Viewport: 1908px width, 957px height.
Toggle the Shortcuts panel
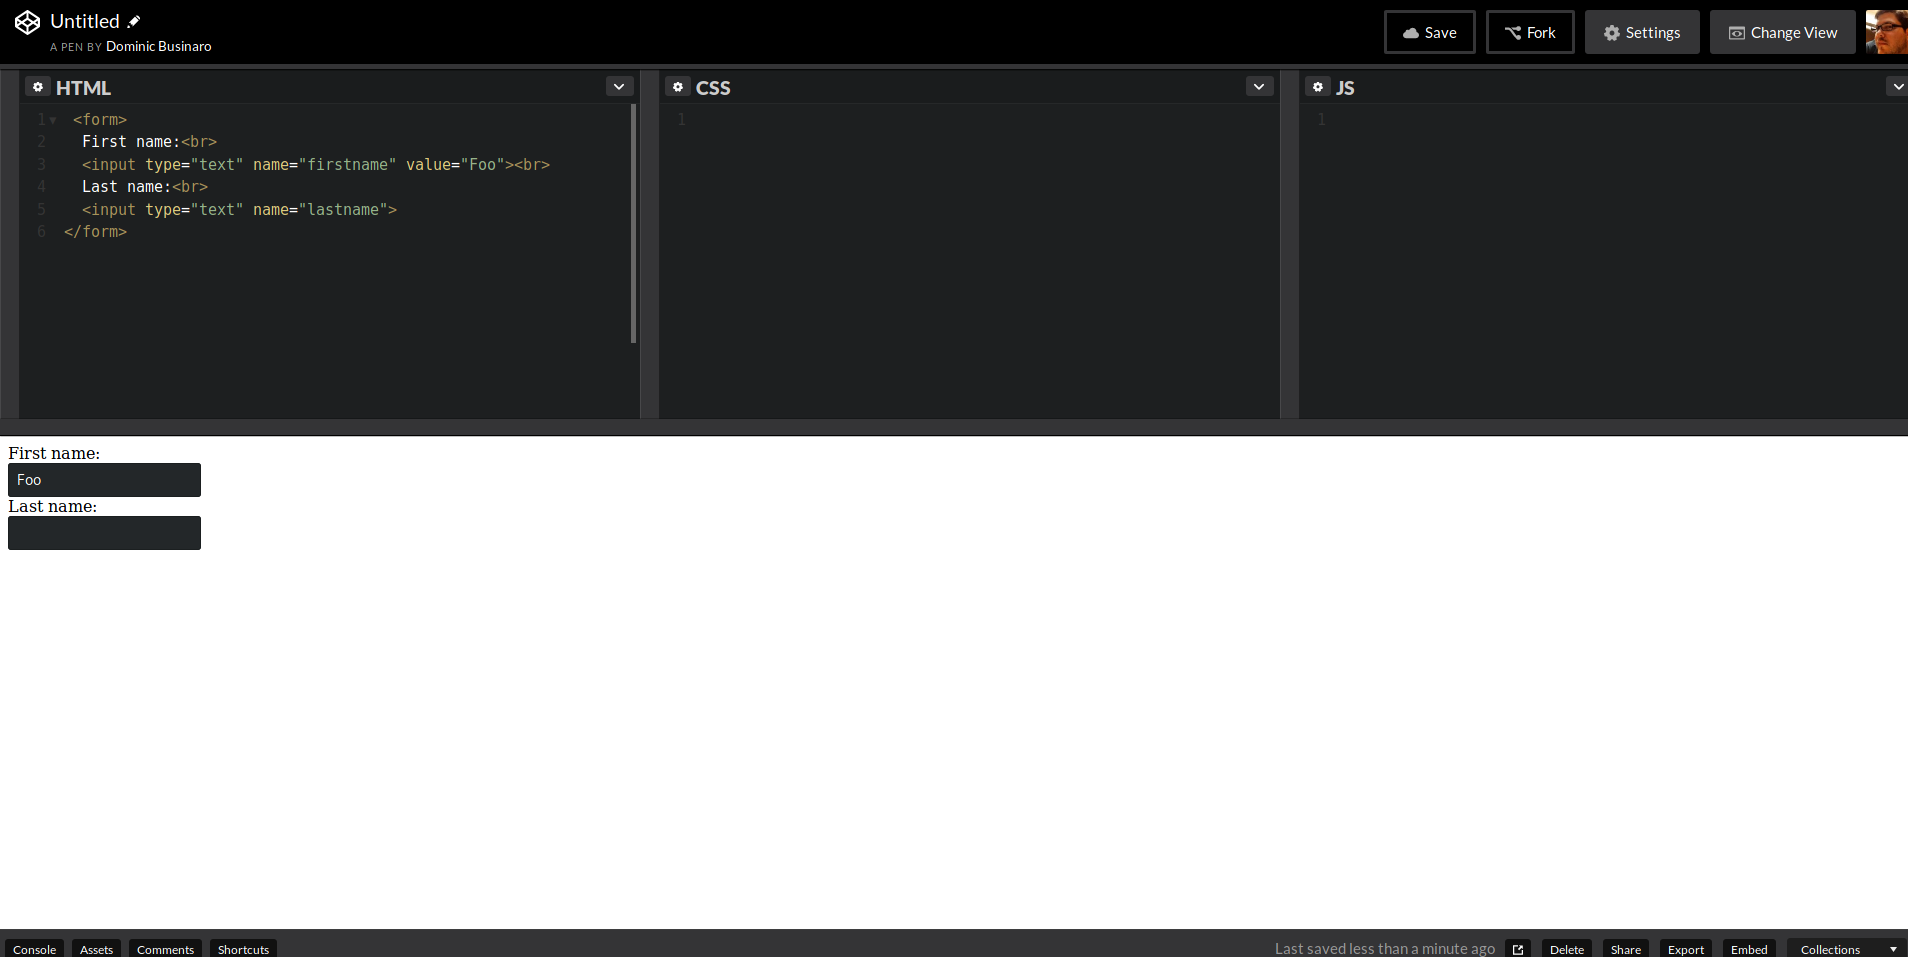pos(242,948)
